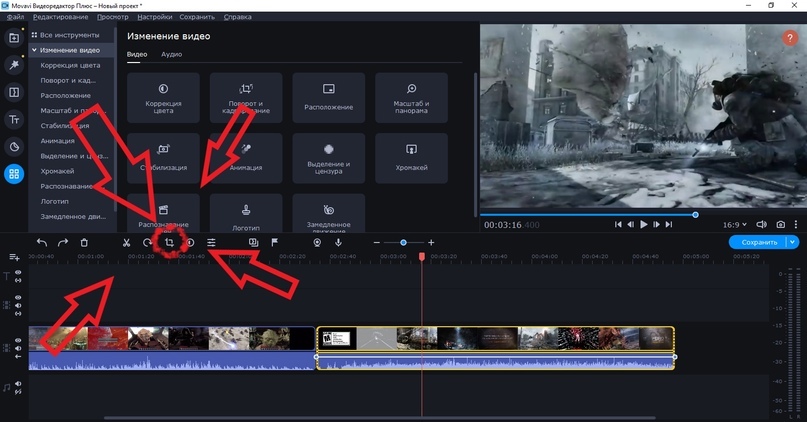Toggle overlay track link icon
The image size is (807, 422).
pyautogui.click(x=18, y=313)
